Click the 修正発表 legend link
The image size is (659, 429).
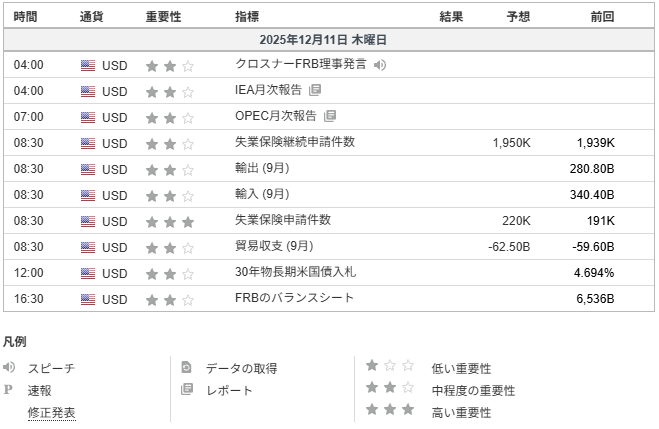51,412
